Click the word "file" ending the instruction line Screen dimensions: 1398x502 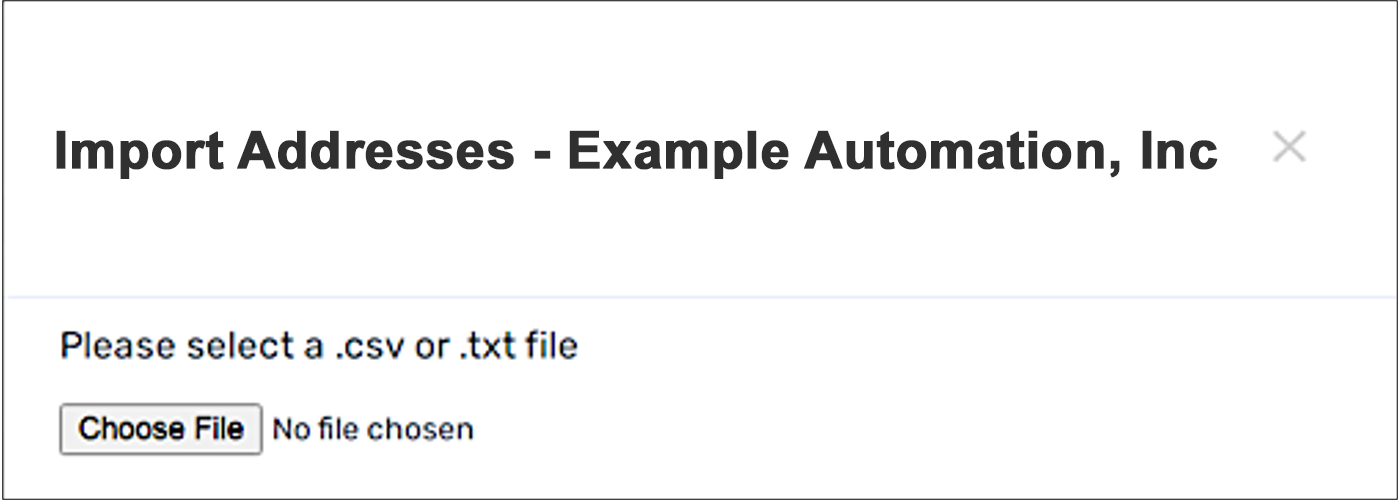[x=553, y=347]
